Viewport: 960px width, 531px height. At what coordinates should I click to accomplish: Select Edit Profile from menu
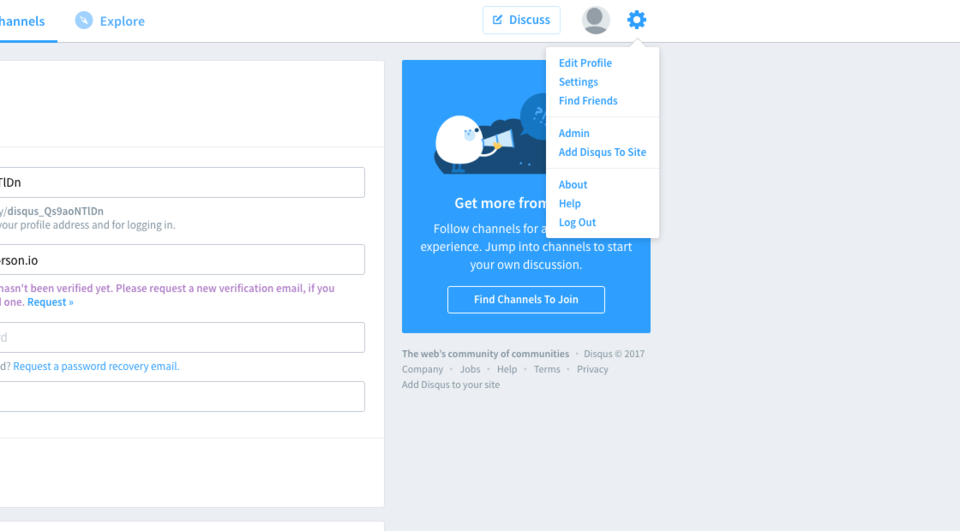tap(585, 63)
